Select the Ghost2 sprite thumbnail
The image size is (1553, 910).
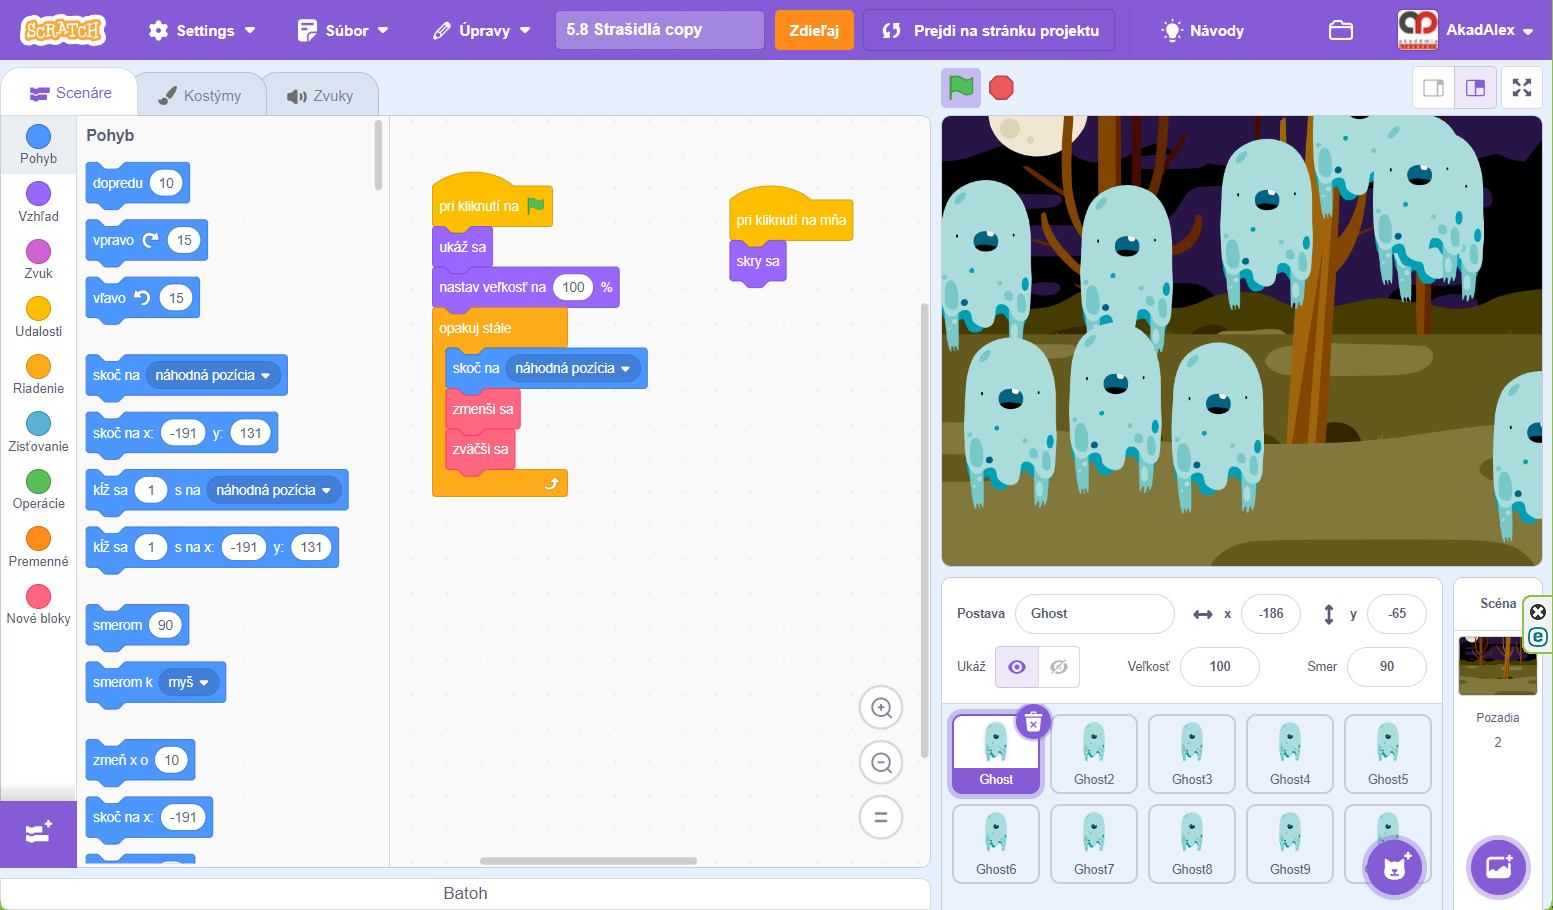pyautogui.click(x=1094, y=754)
